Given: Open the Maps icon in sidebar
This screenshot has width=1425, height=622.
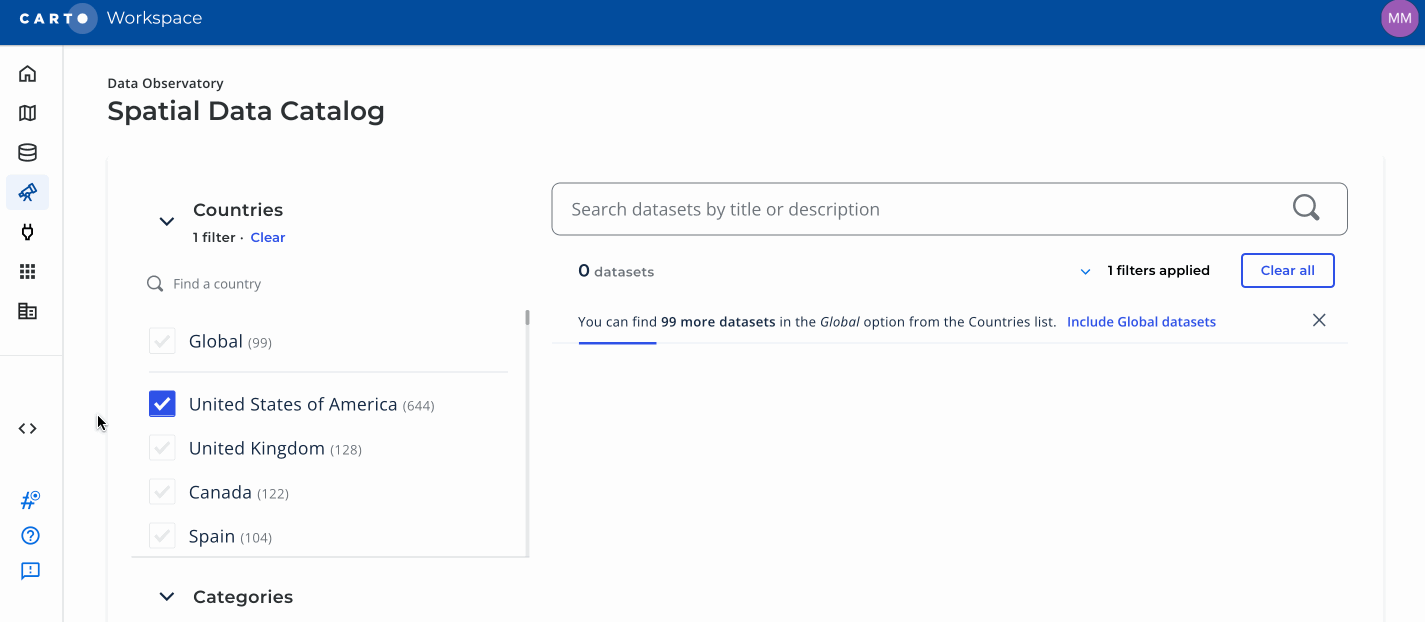Looking at the screenshot, I should [28, 113].
